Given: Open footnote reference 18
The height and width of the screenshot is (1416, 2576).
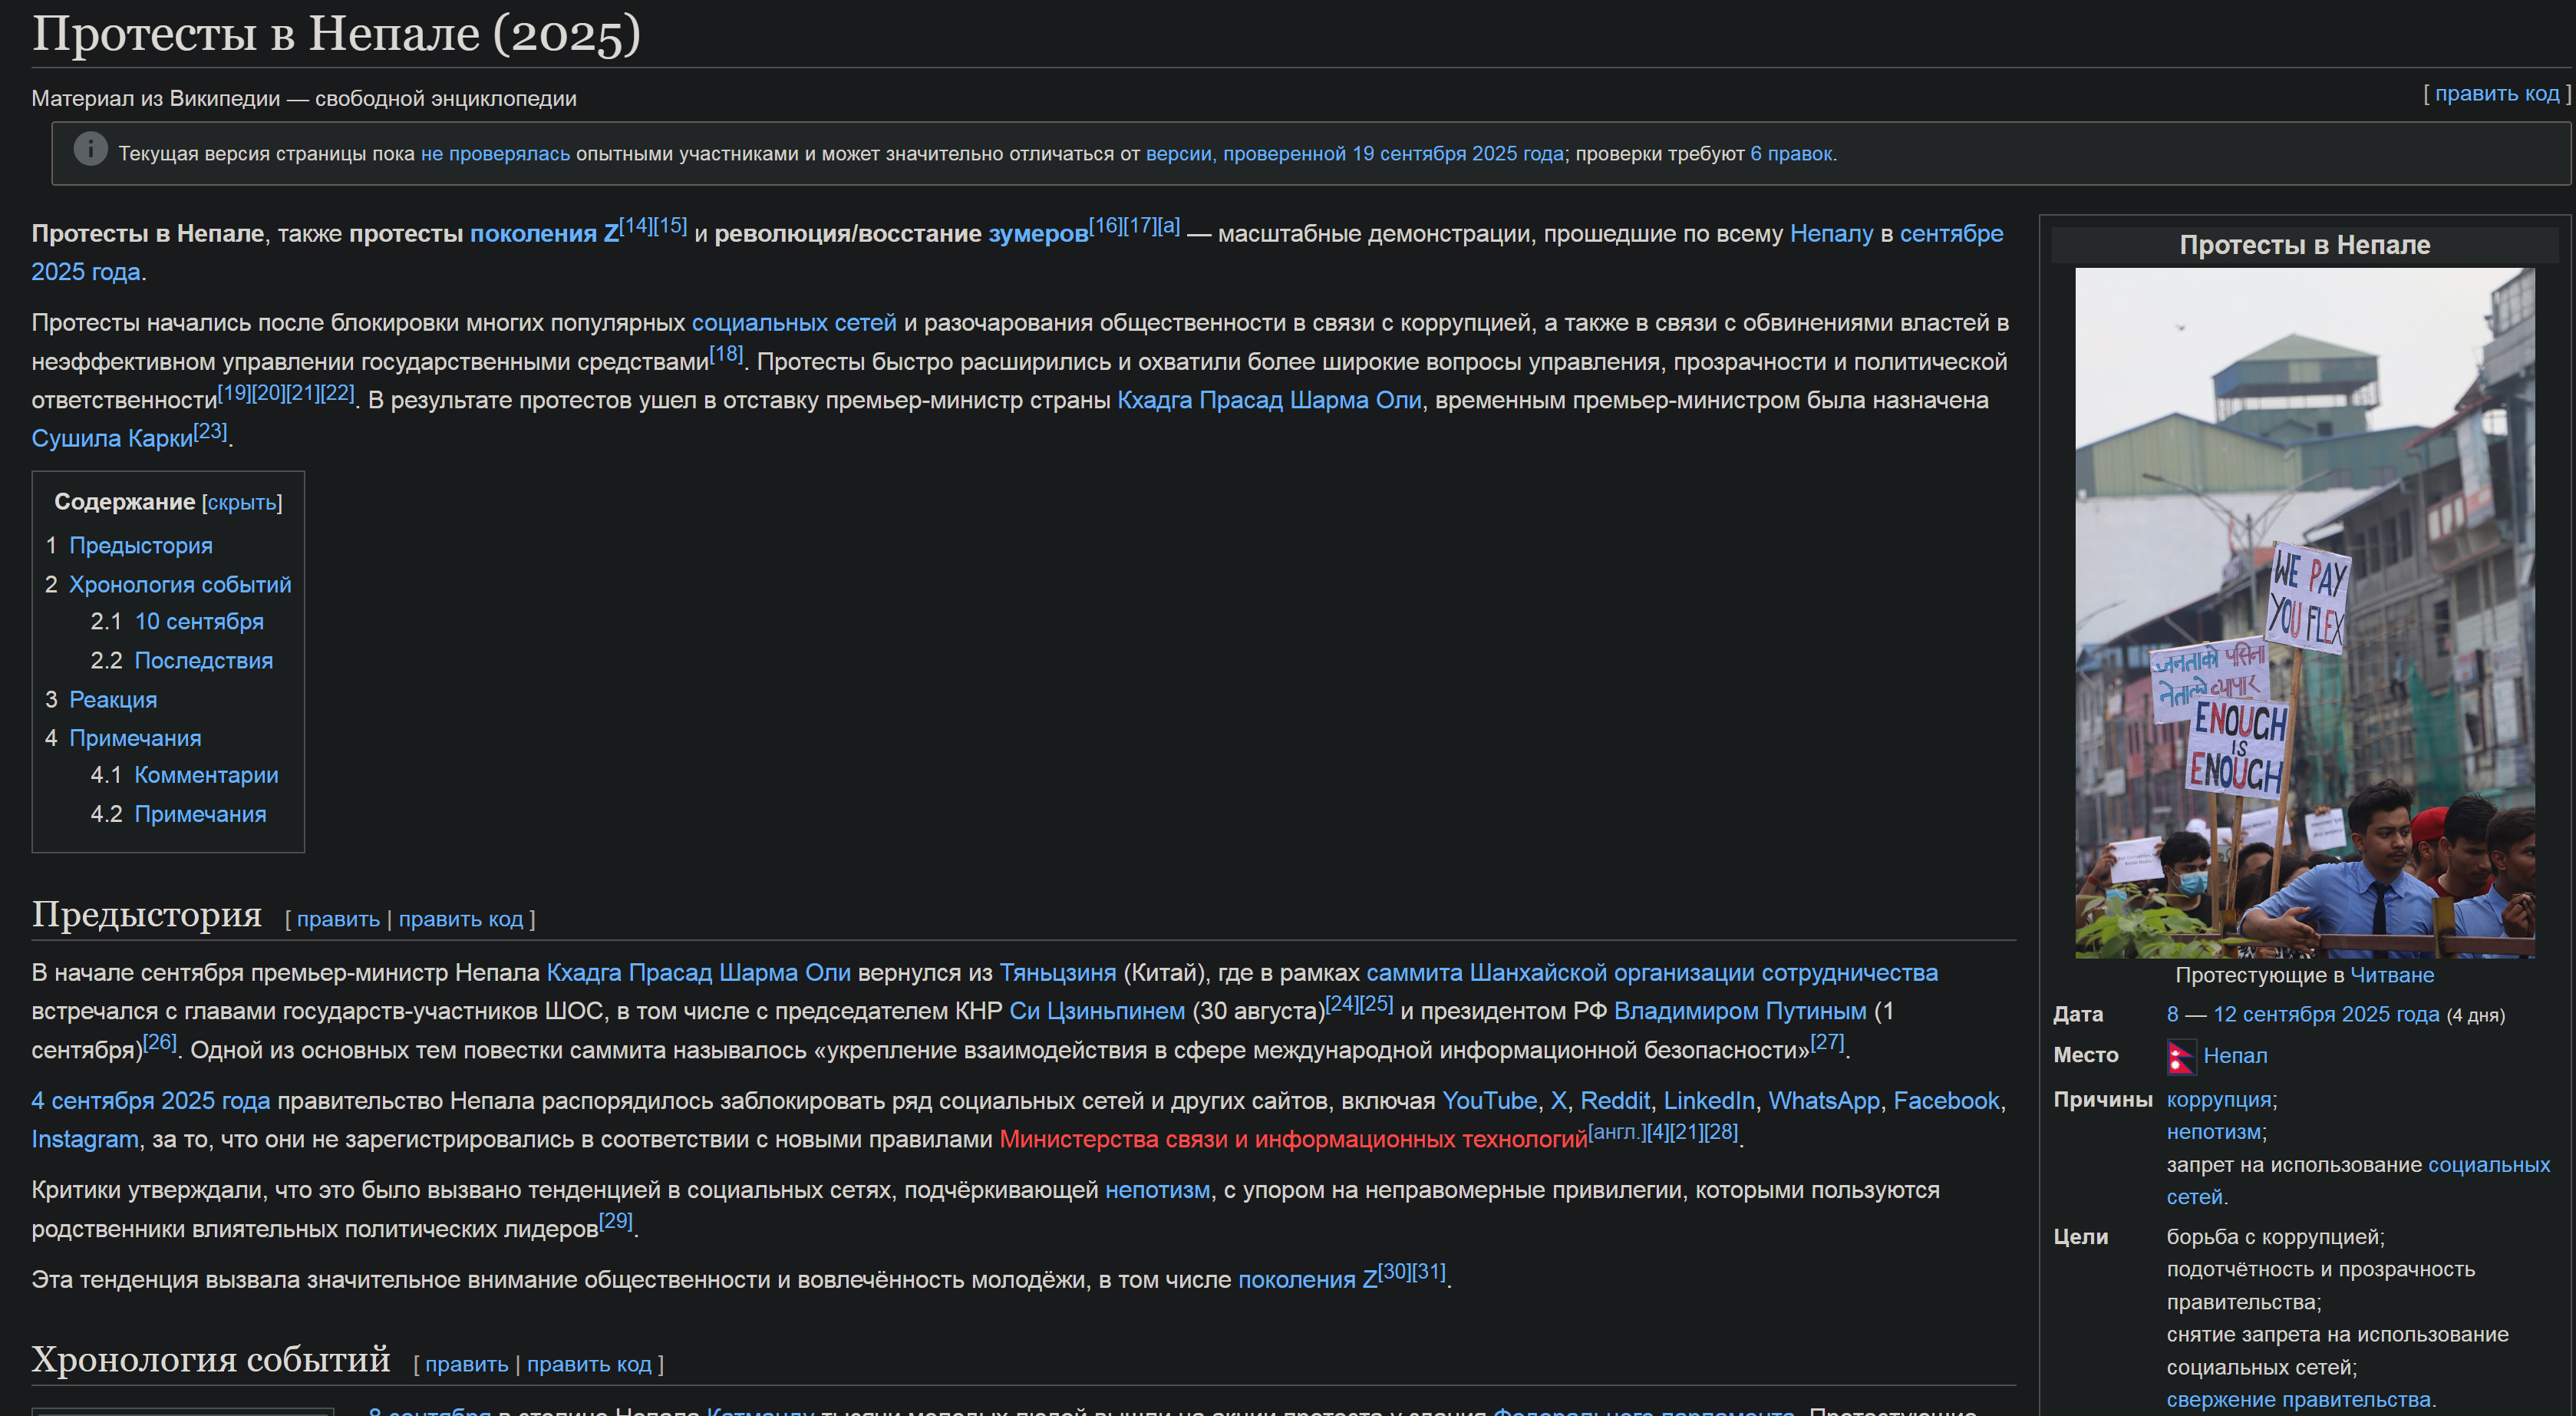Looking at the screenshot, I should (x=726, y=354).
